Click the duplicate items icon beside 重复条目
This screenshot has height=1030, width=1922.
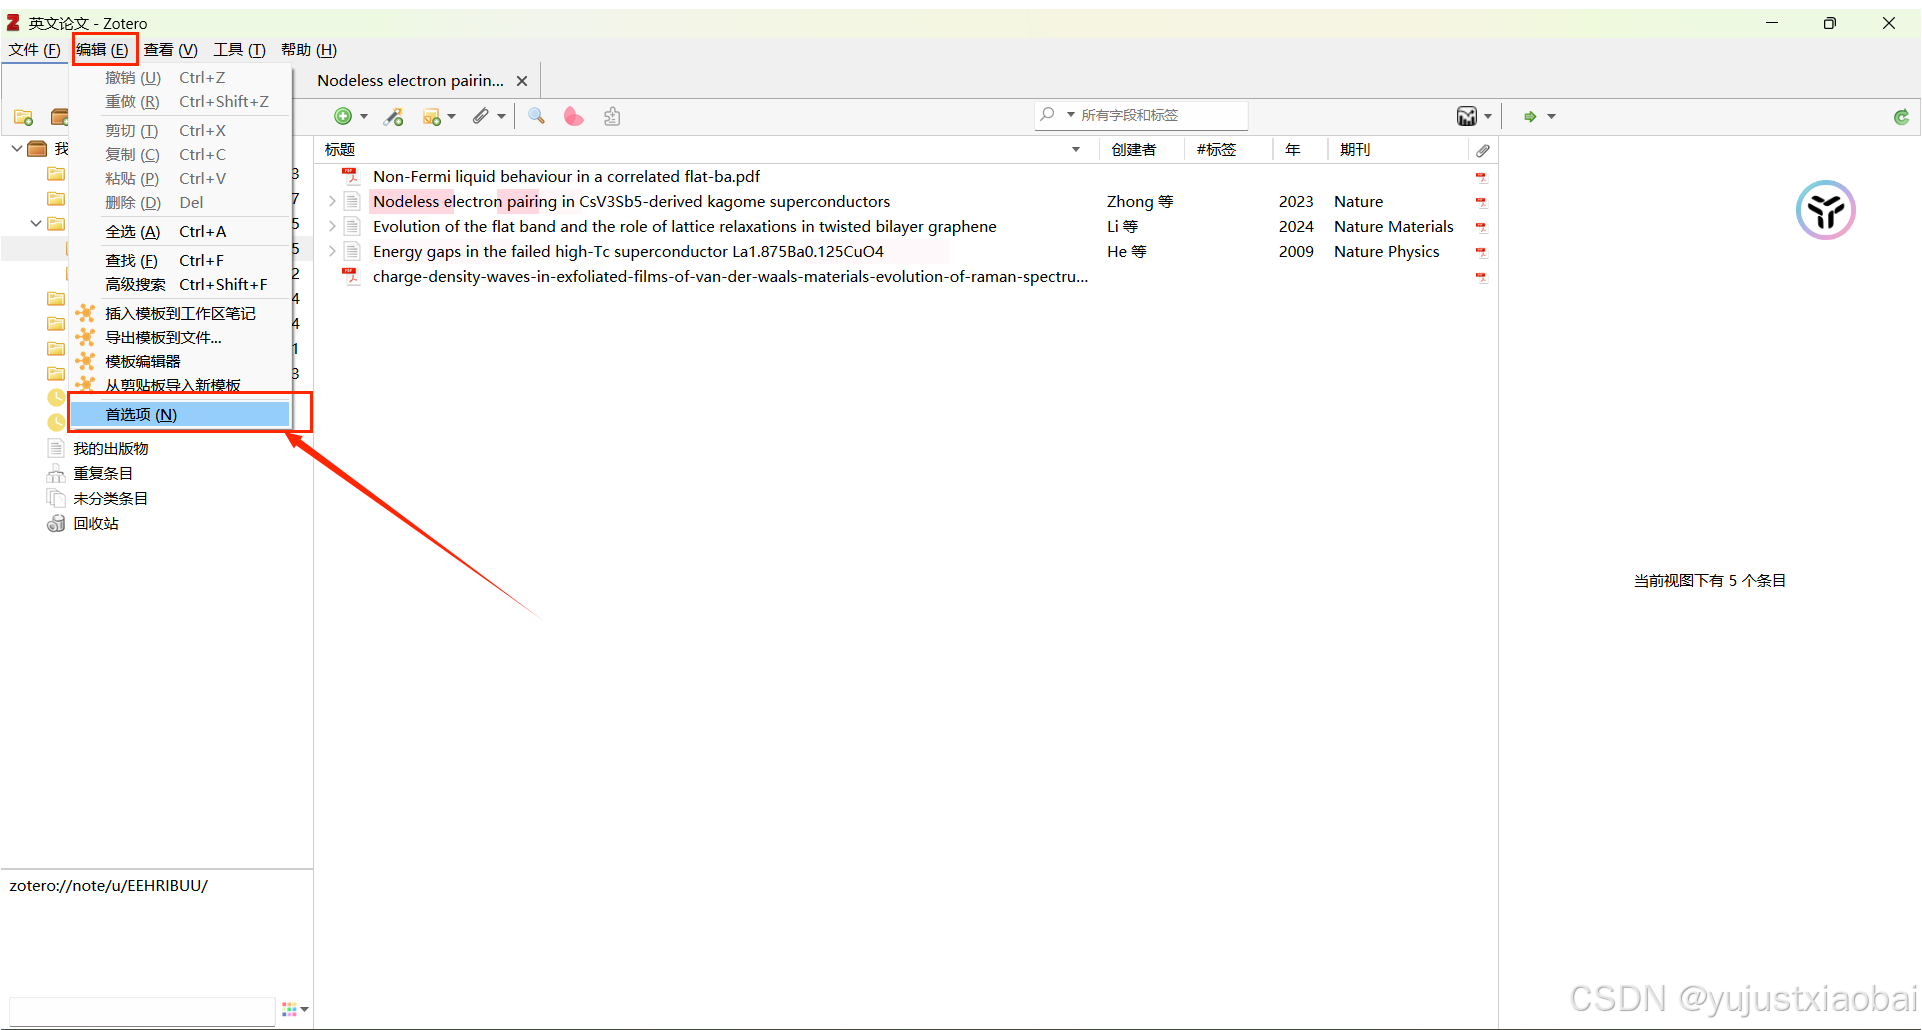click(x=56, y=473)
